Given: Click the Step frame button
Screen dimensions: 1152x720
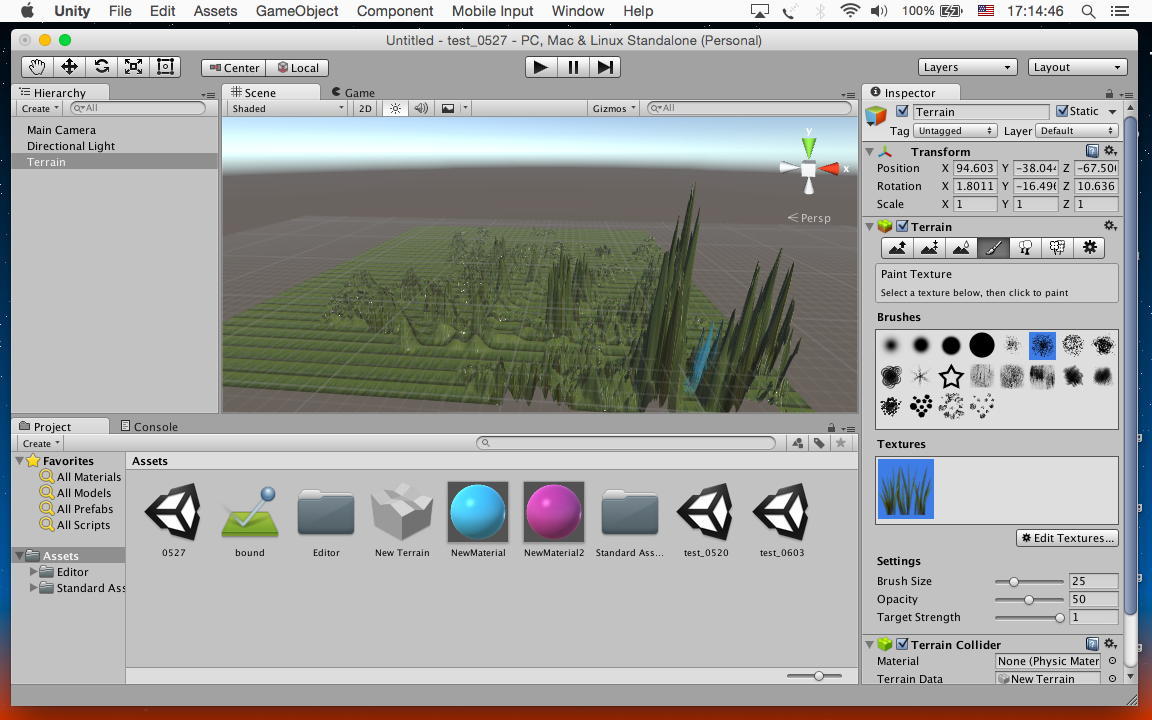Looking at the screenshot, I should click(x=605, y=67).
